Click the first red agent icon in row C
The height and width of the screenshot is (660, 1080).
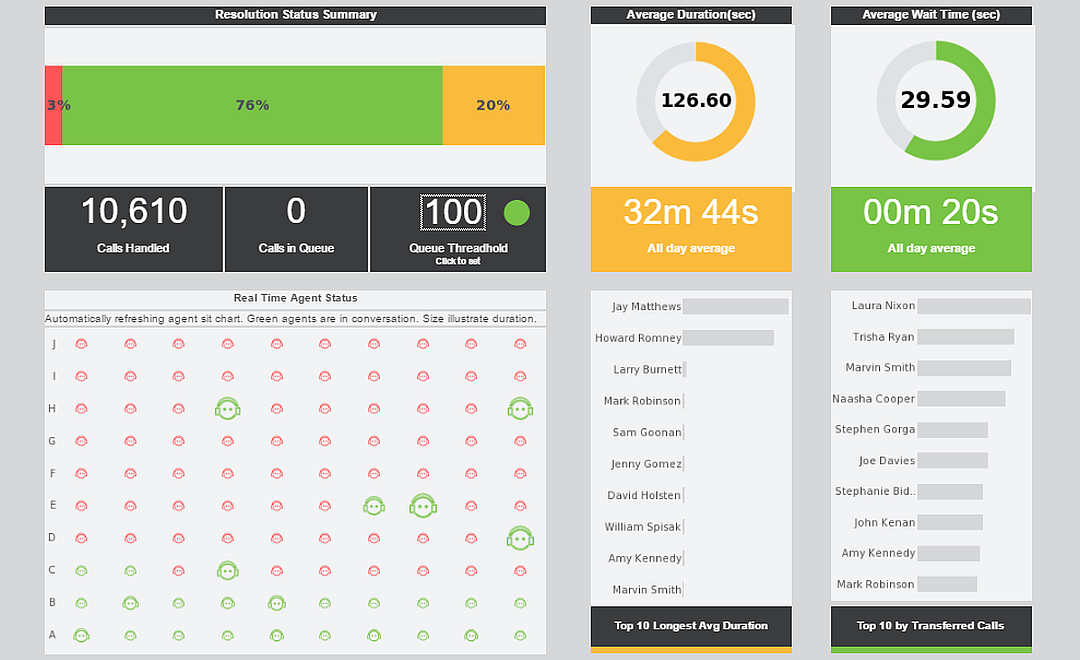point(178,570)
